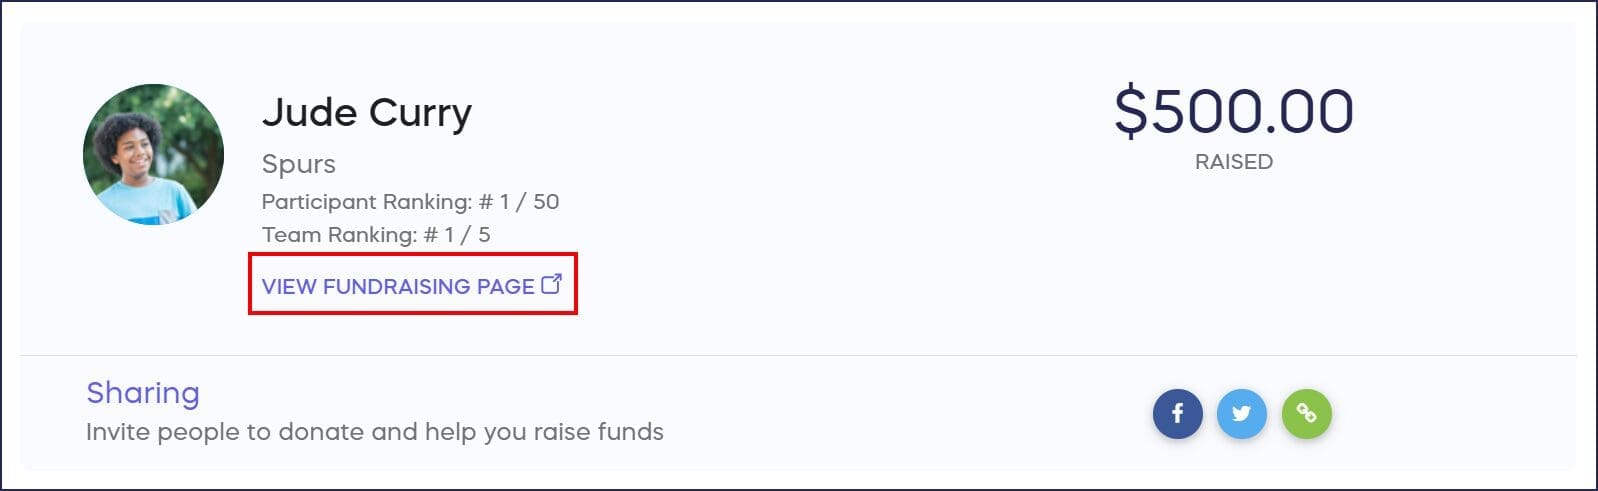Share fundraiser on Facebook
The width and height of the screenshot is (1598, 491).
(x=1177, y=413)
